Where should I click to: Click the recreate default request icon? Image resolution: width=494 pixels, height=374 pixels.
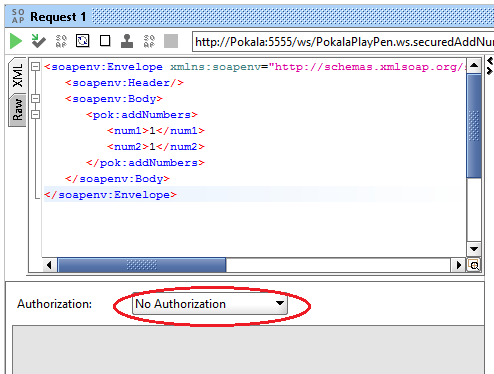point(82,41)
